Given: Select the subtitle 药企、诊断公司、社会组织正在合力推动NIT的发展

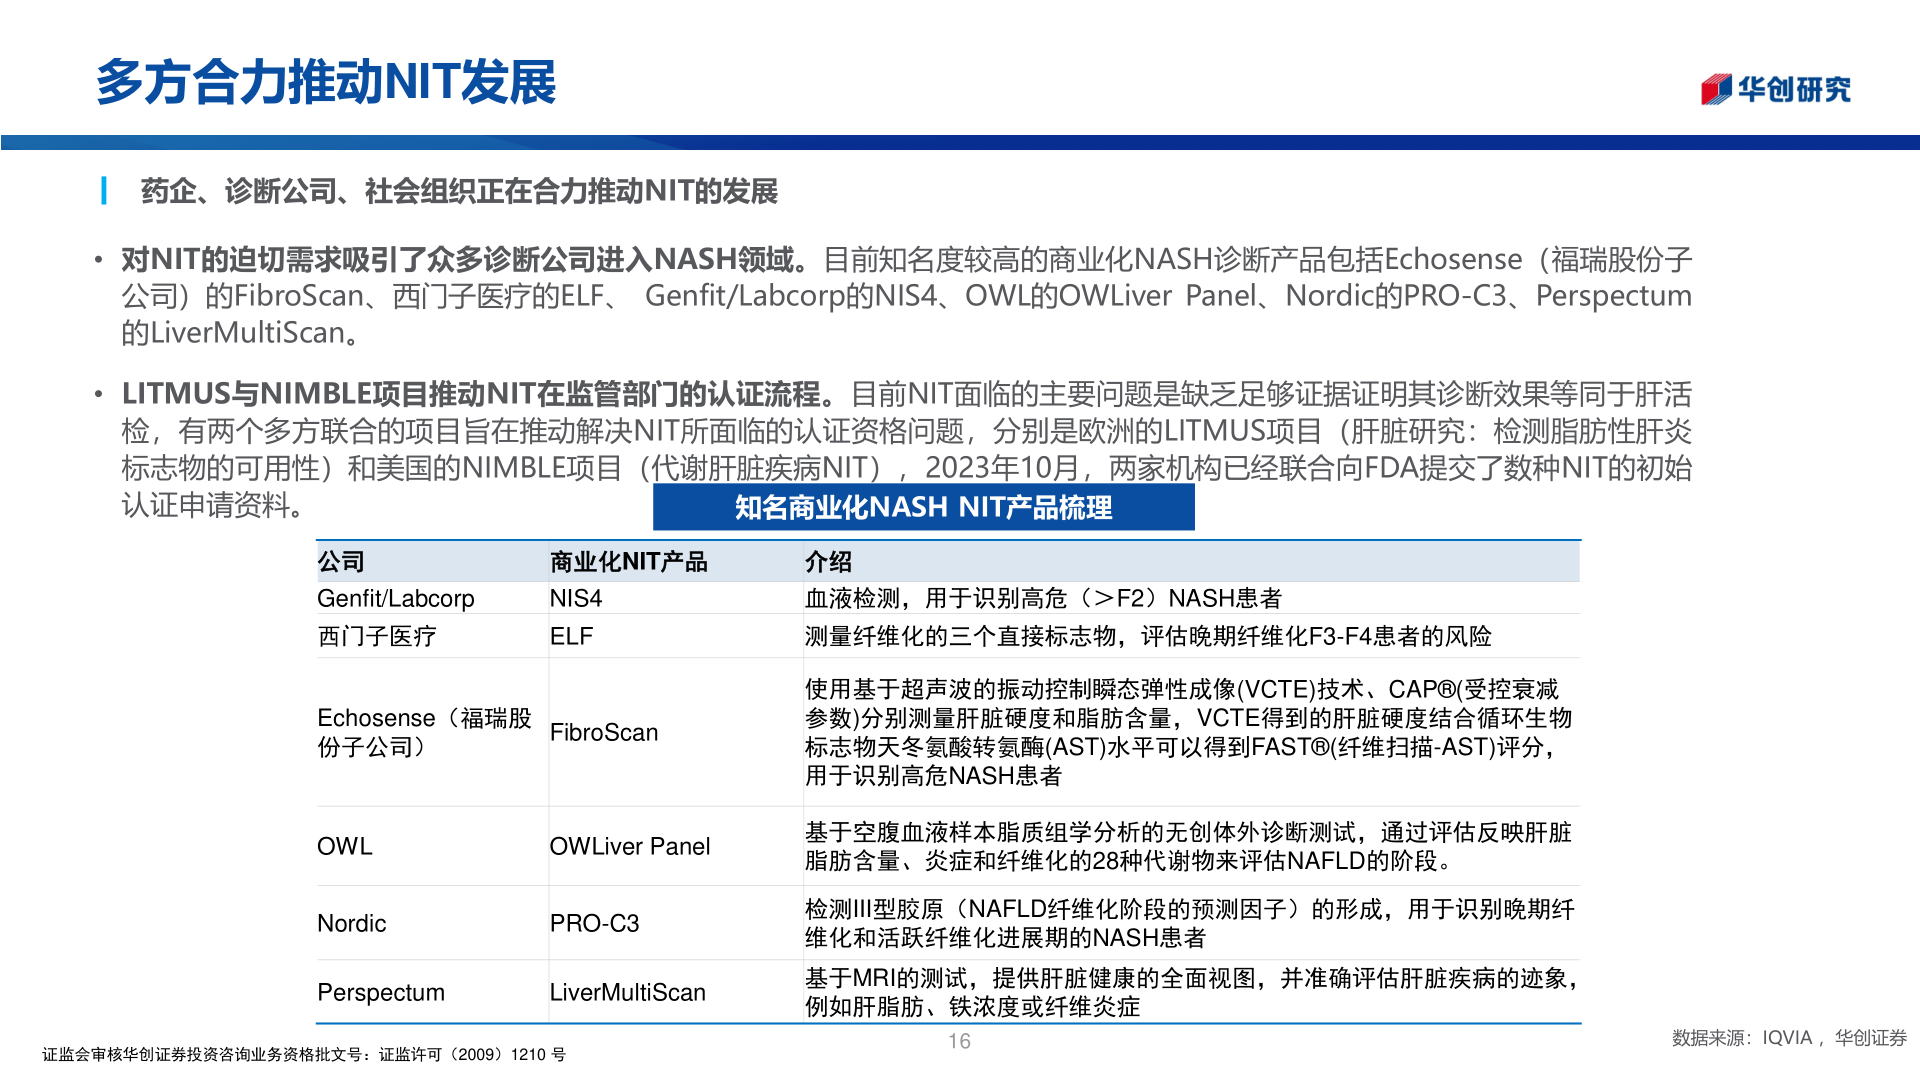Looking at the screenshot, I should point(459,191).
